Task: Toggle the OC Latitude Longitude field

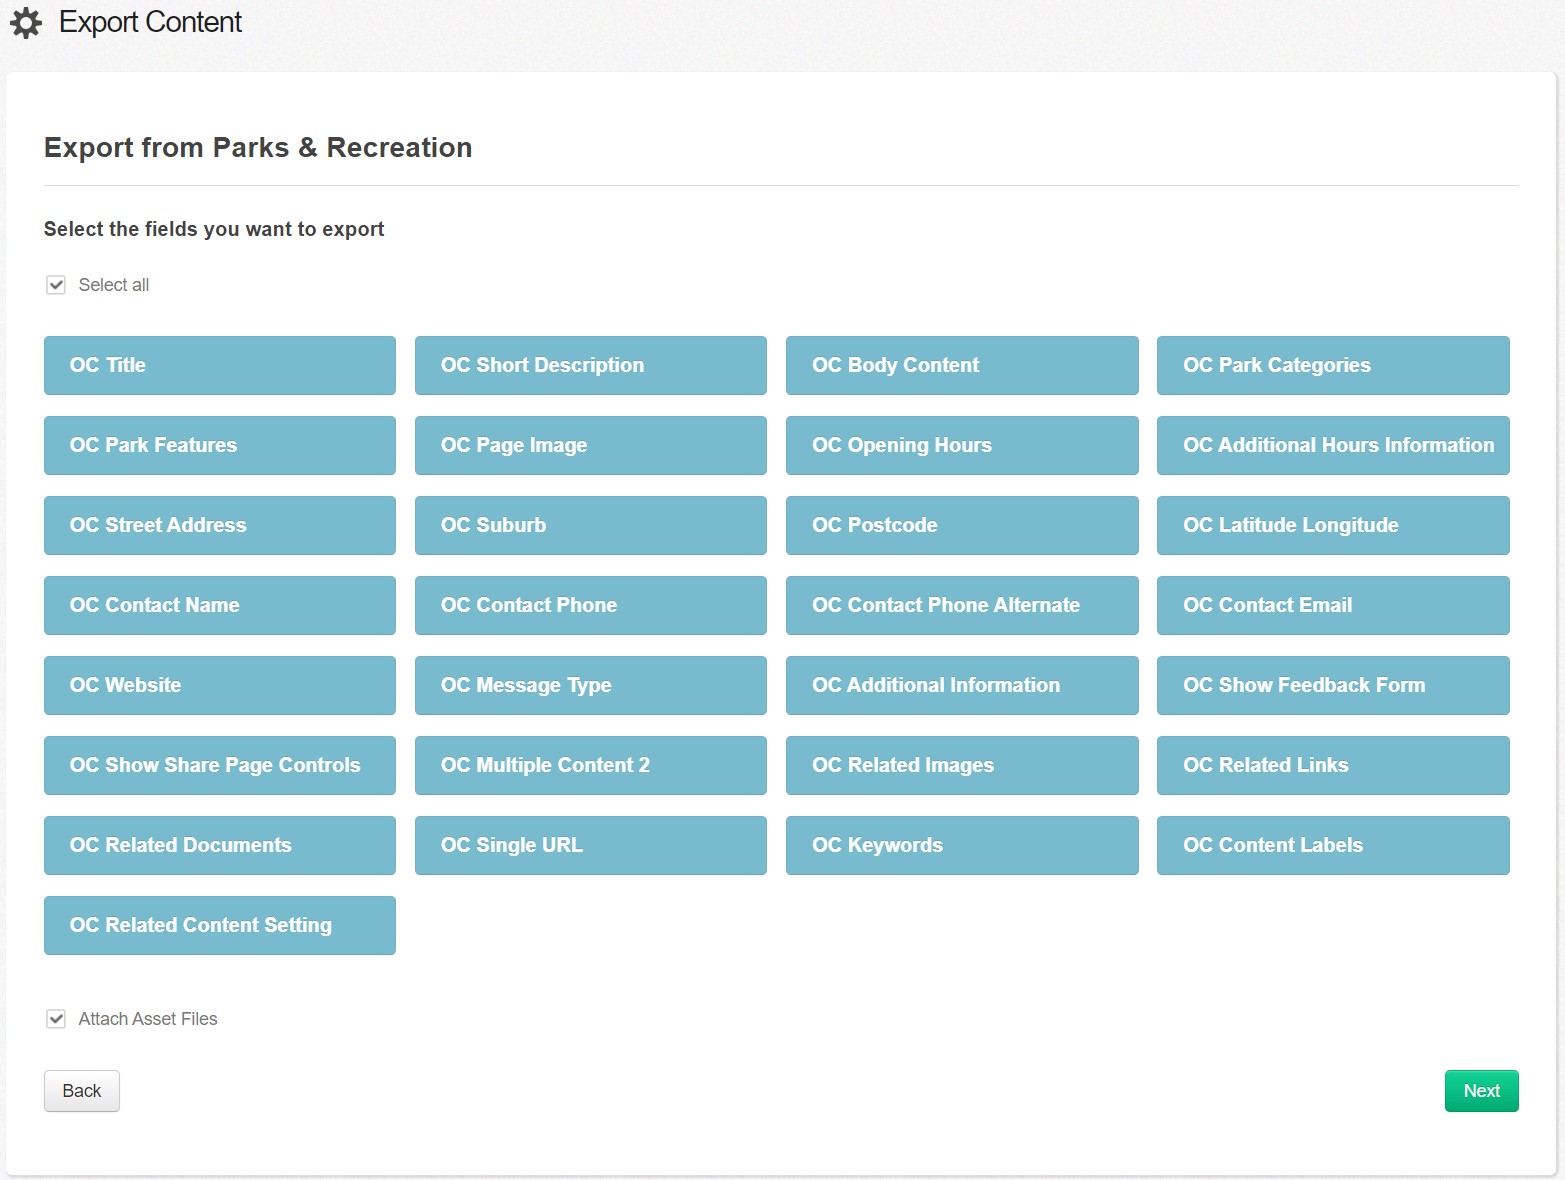Action: (1333, 525)
